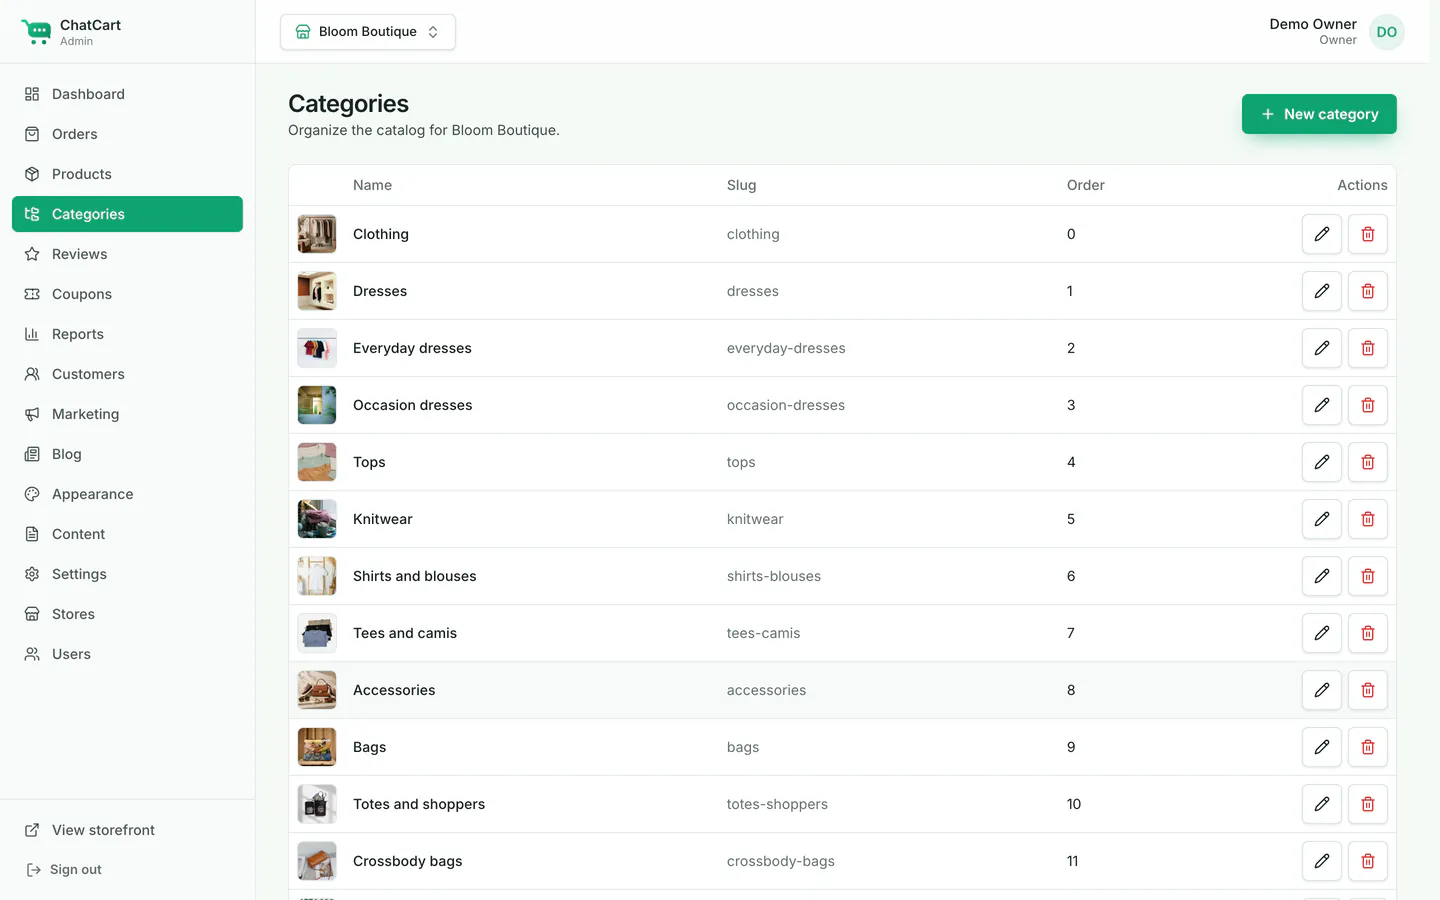Click the Occasion dresses name

(x=412, y=405)
